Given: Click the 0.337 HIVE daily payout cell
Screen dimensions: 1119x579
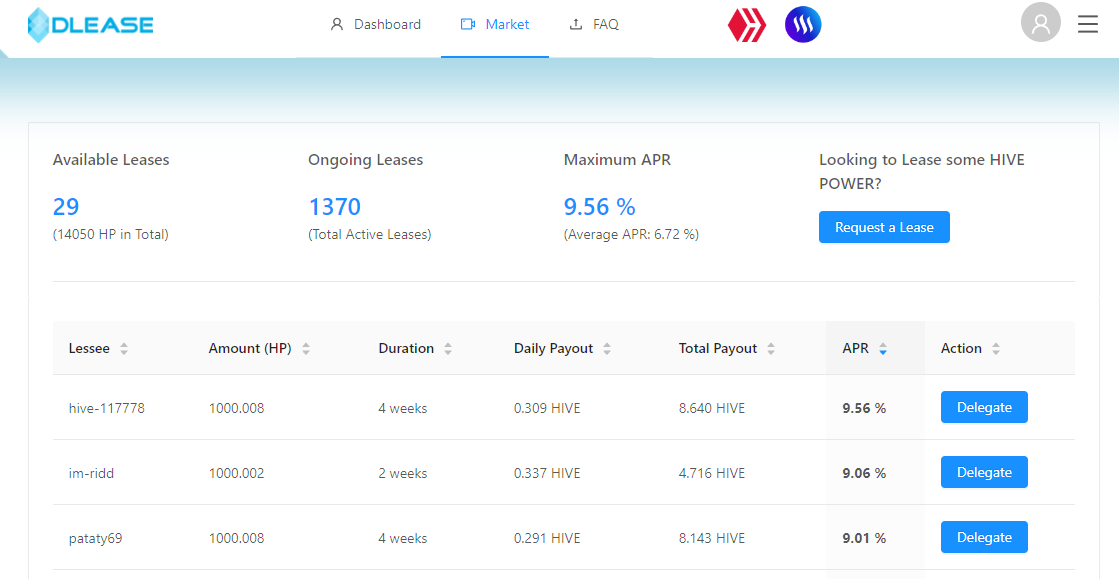Looking at the screenshot, I should click(547, 473).
